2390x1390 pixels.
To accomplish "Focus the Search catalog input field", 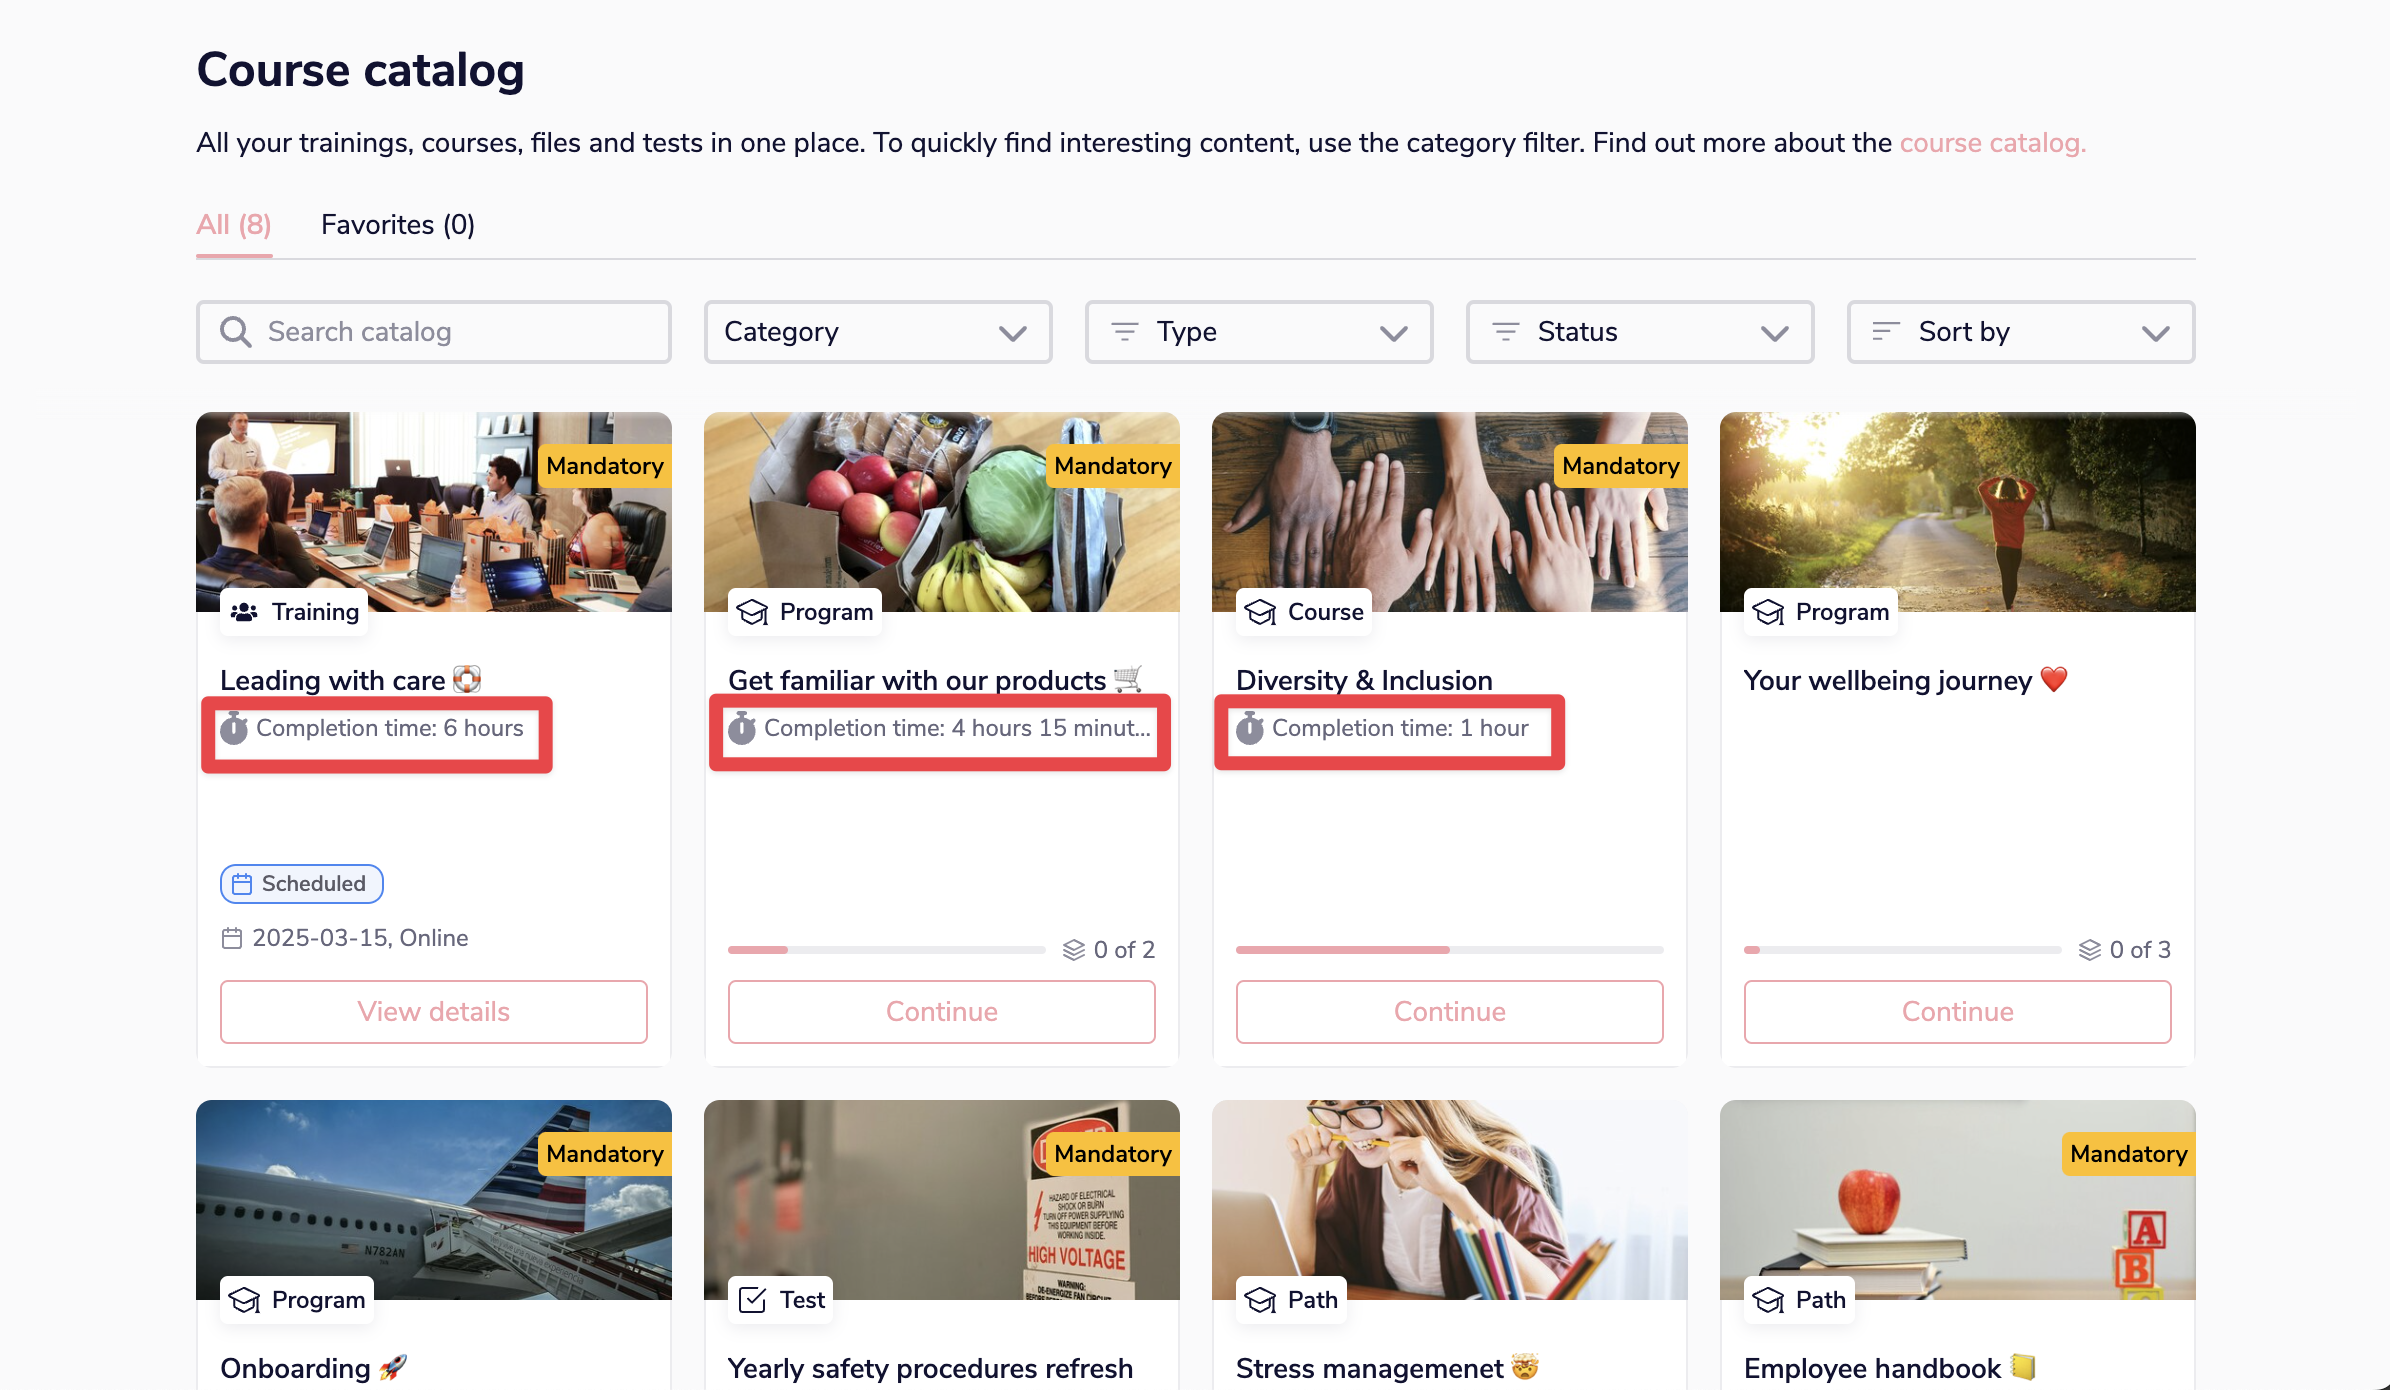I will [434, 332].
